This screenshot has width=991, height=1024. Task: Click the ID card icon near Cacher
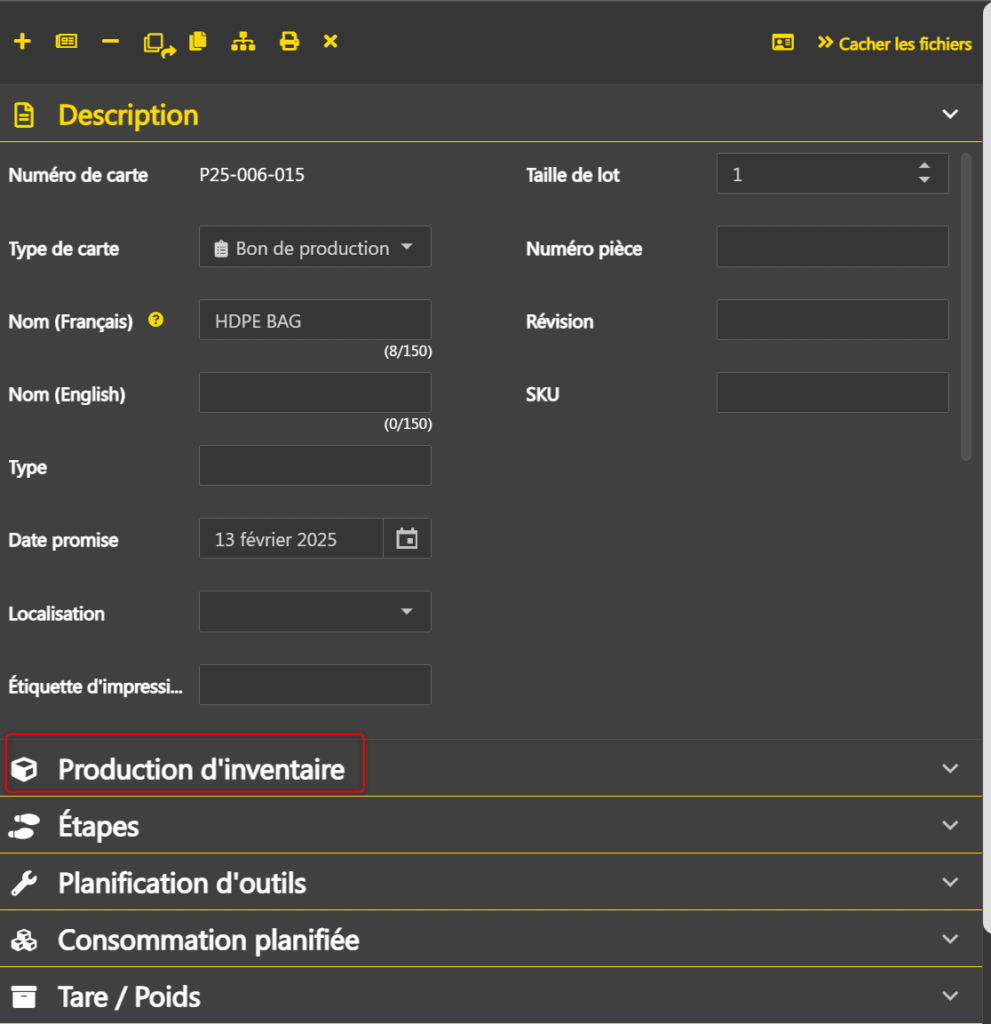click(783, 43)
